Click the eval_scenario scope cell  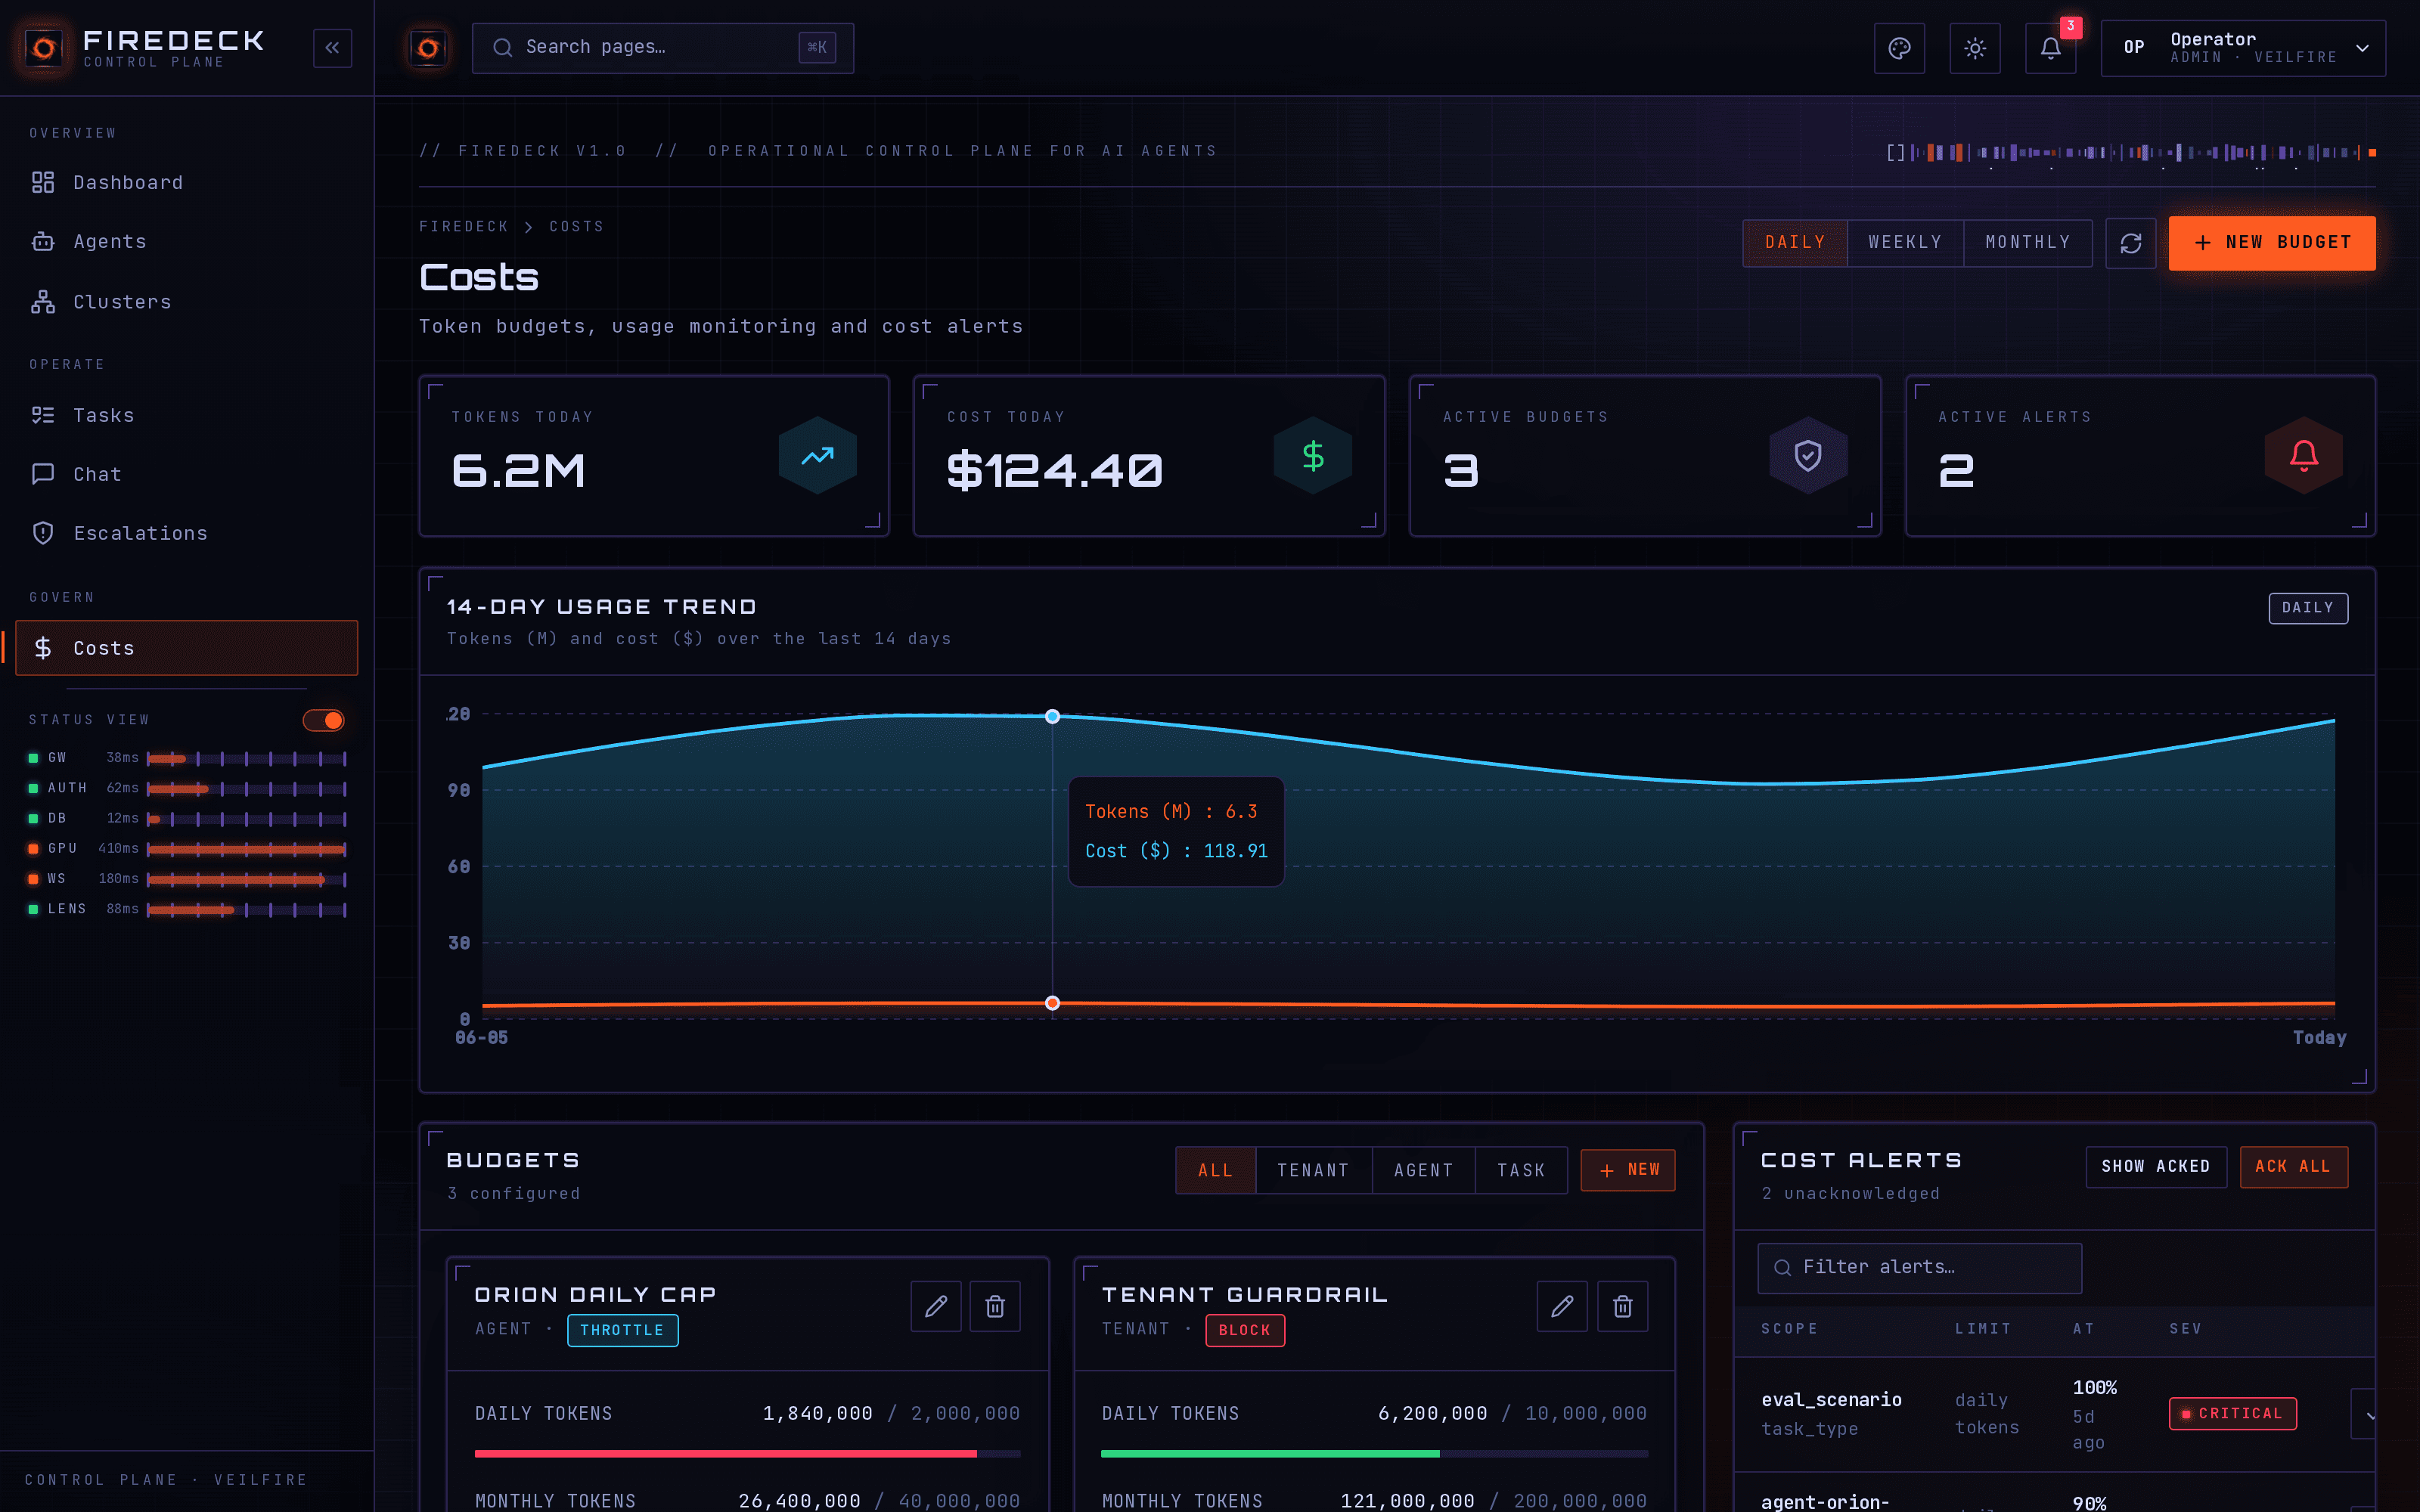click(1831, 1414)
